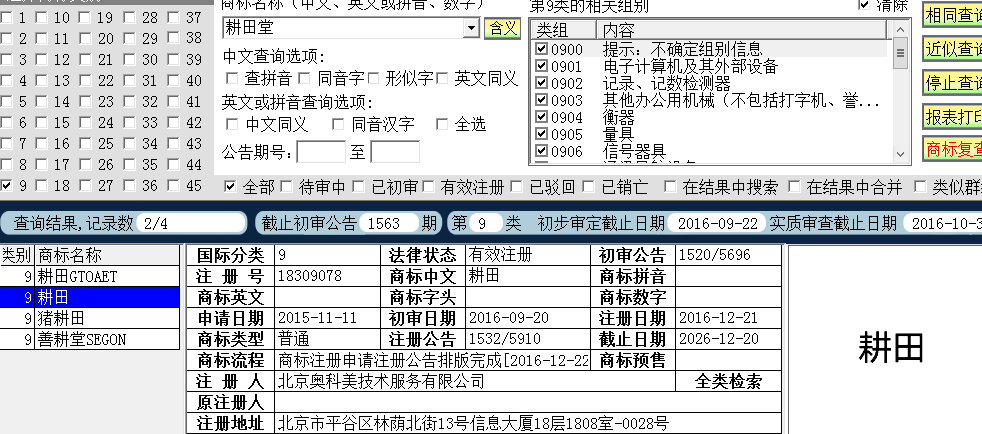Click the 内容 column header
This screenshot has width=982, height=434.
pyautogui.click(x=742, y=29)
